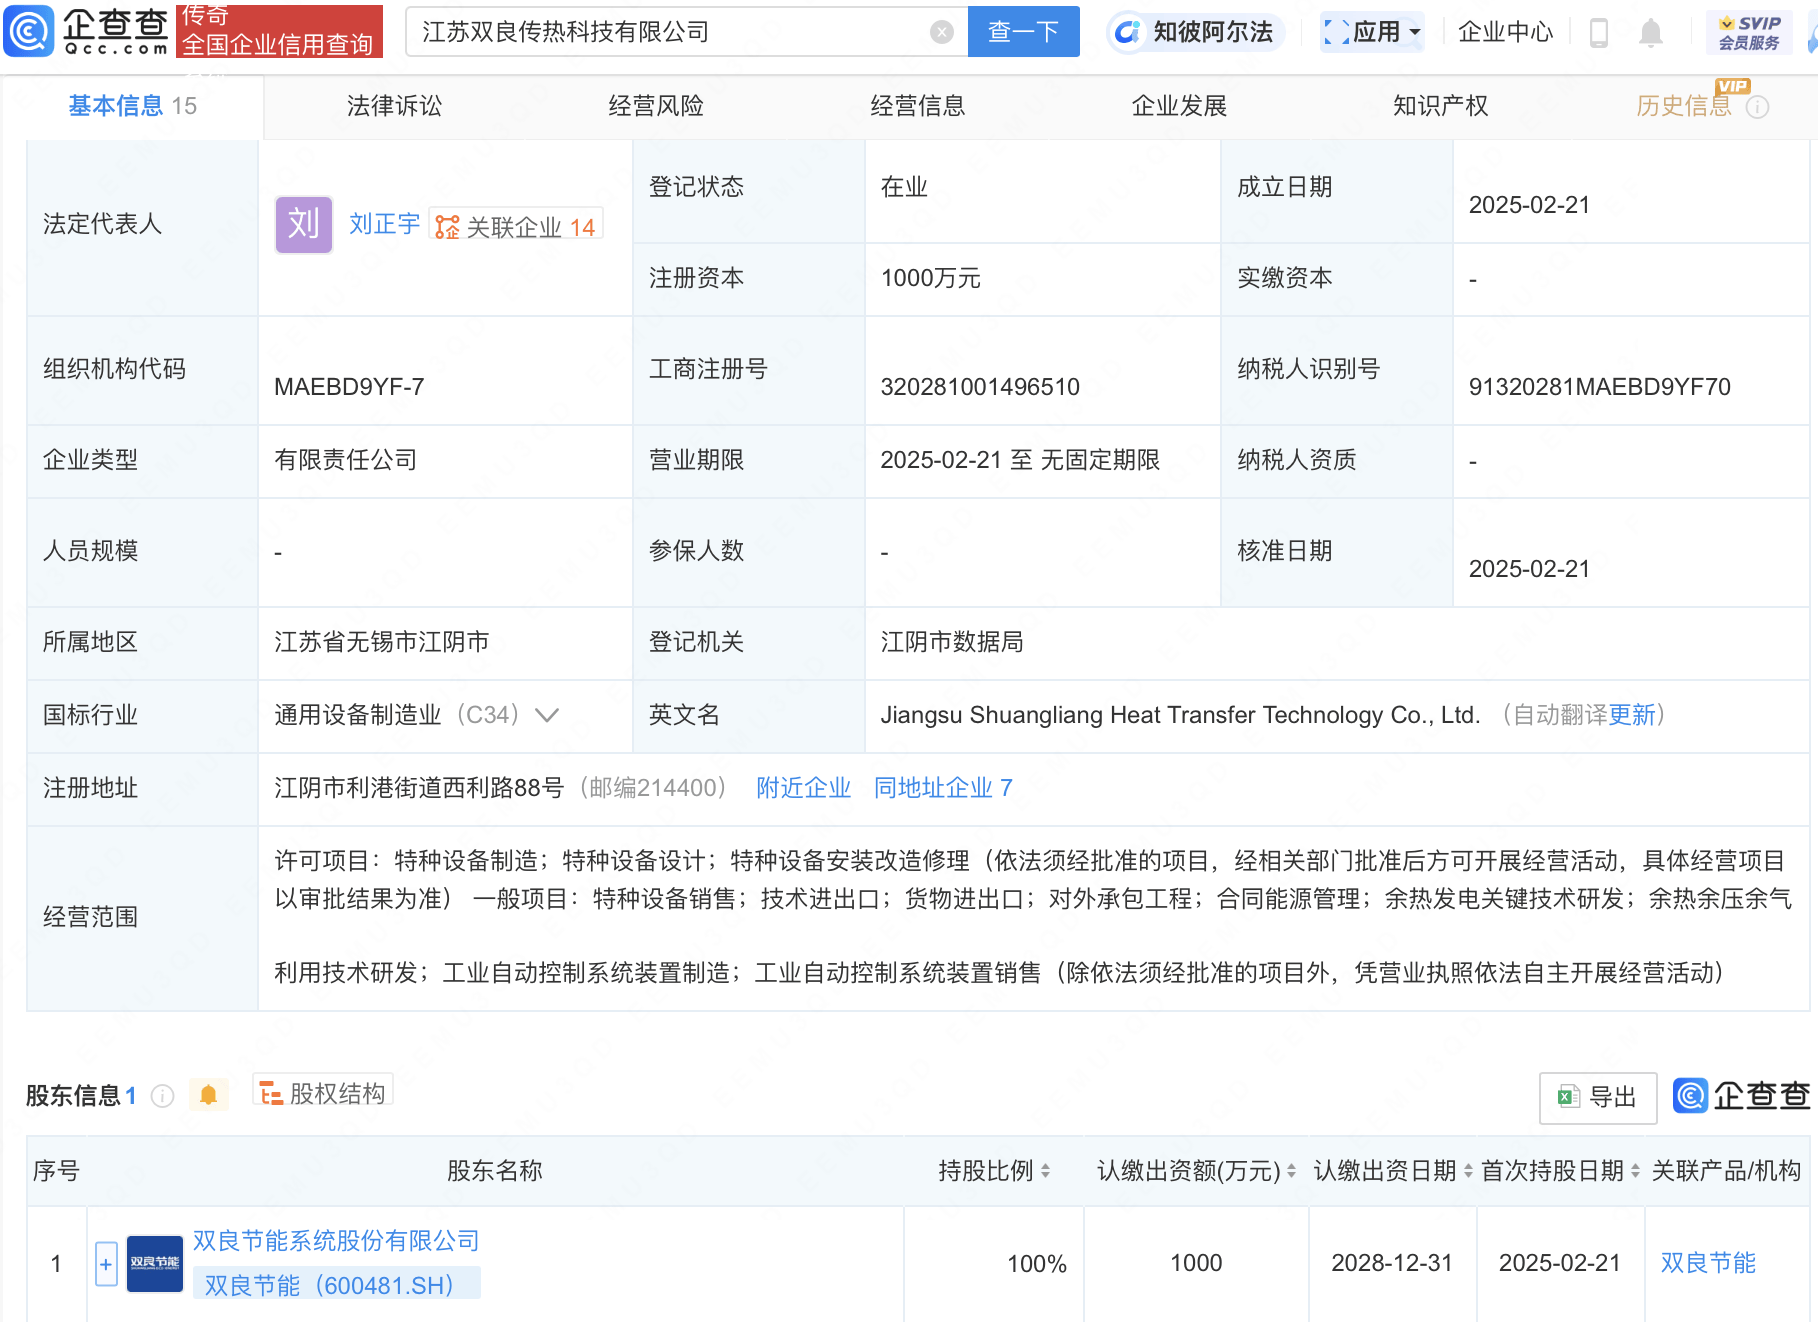
Task: Click 更新 to refresh English name
Action: point(1632,715)
